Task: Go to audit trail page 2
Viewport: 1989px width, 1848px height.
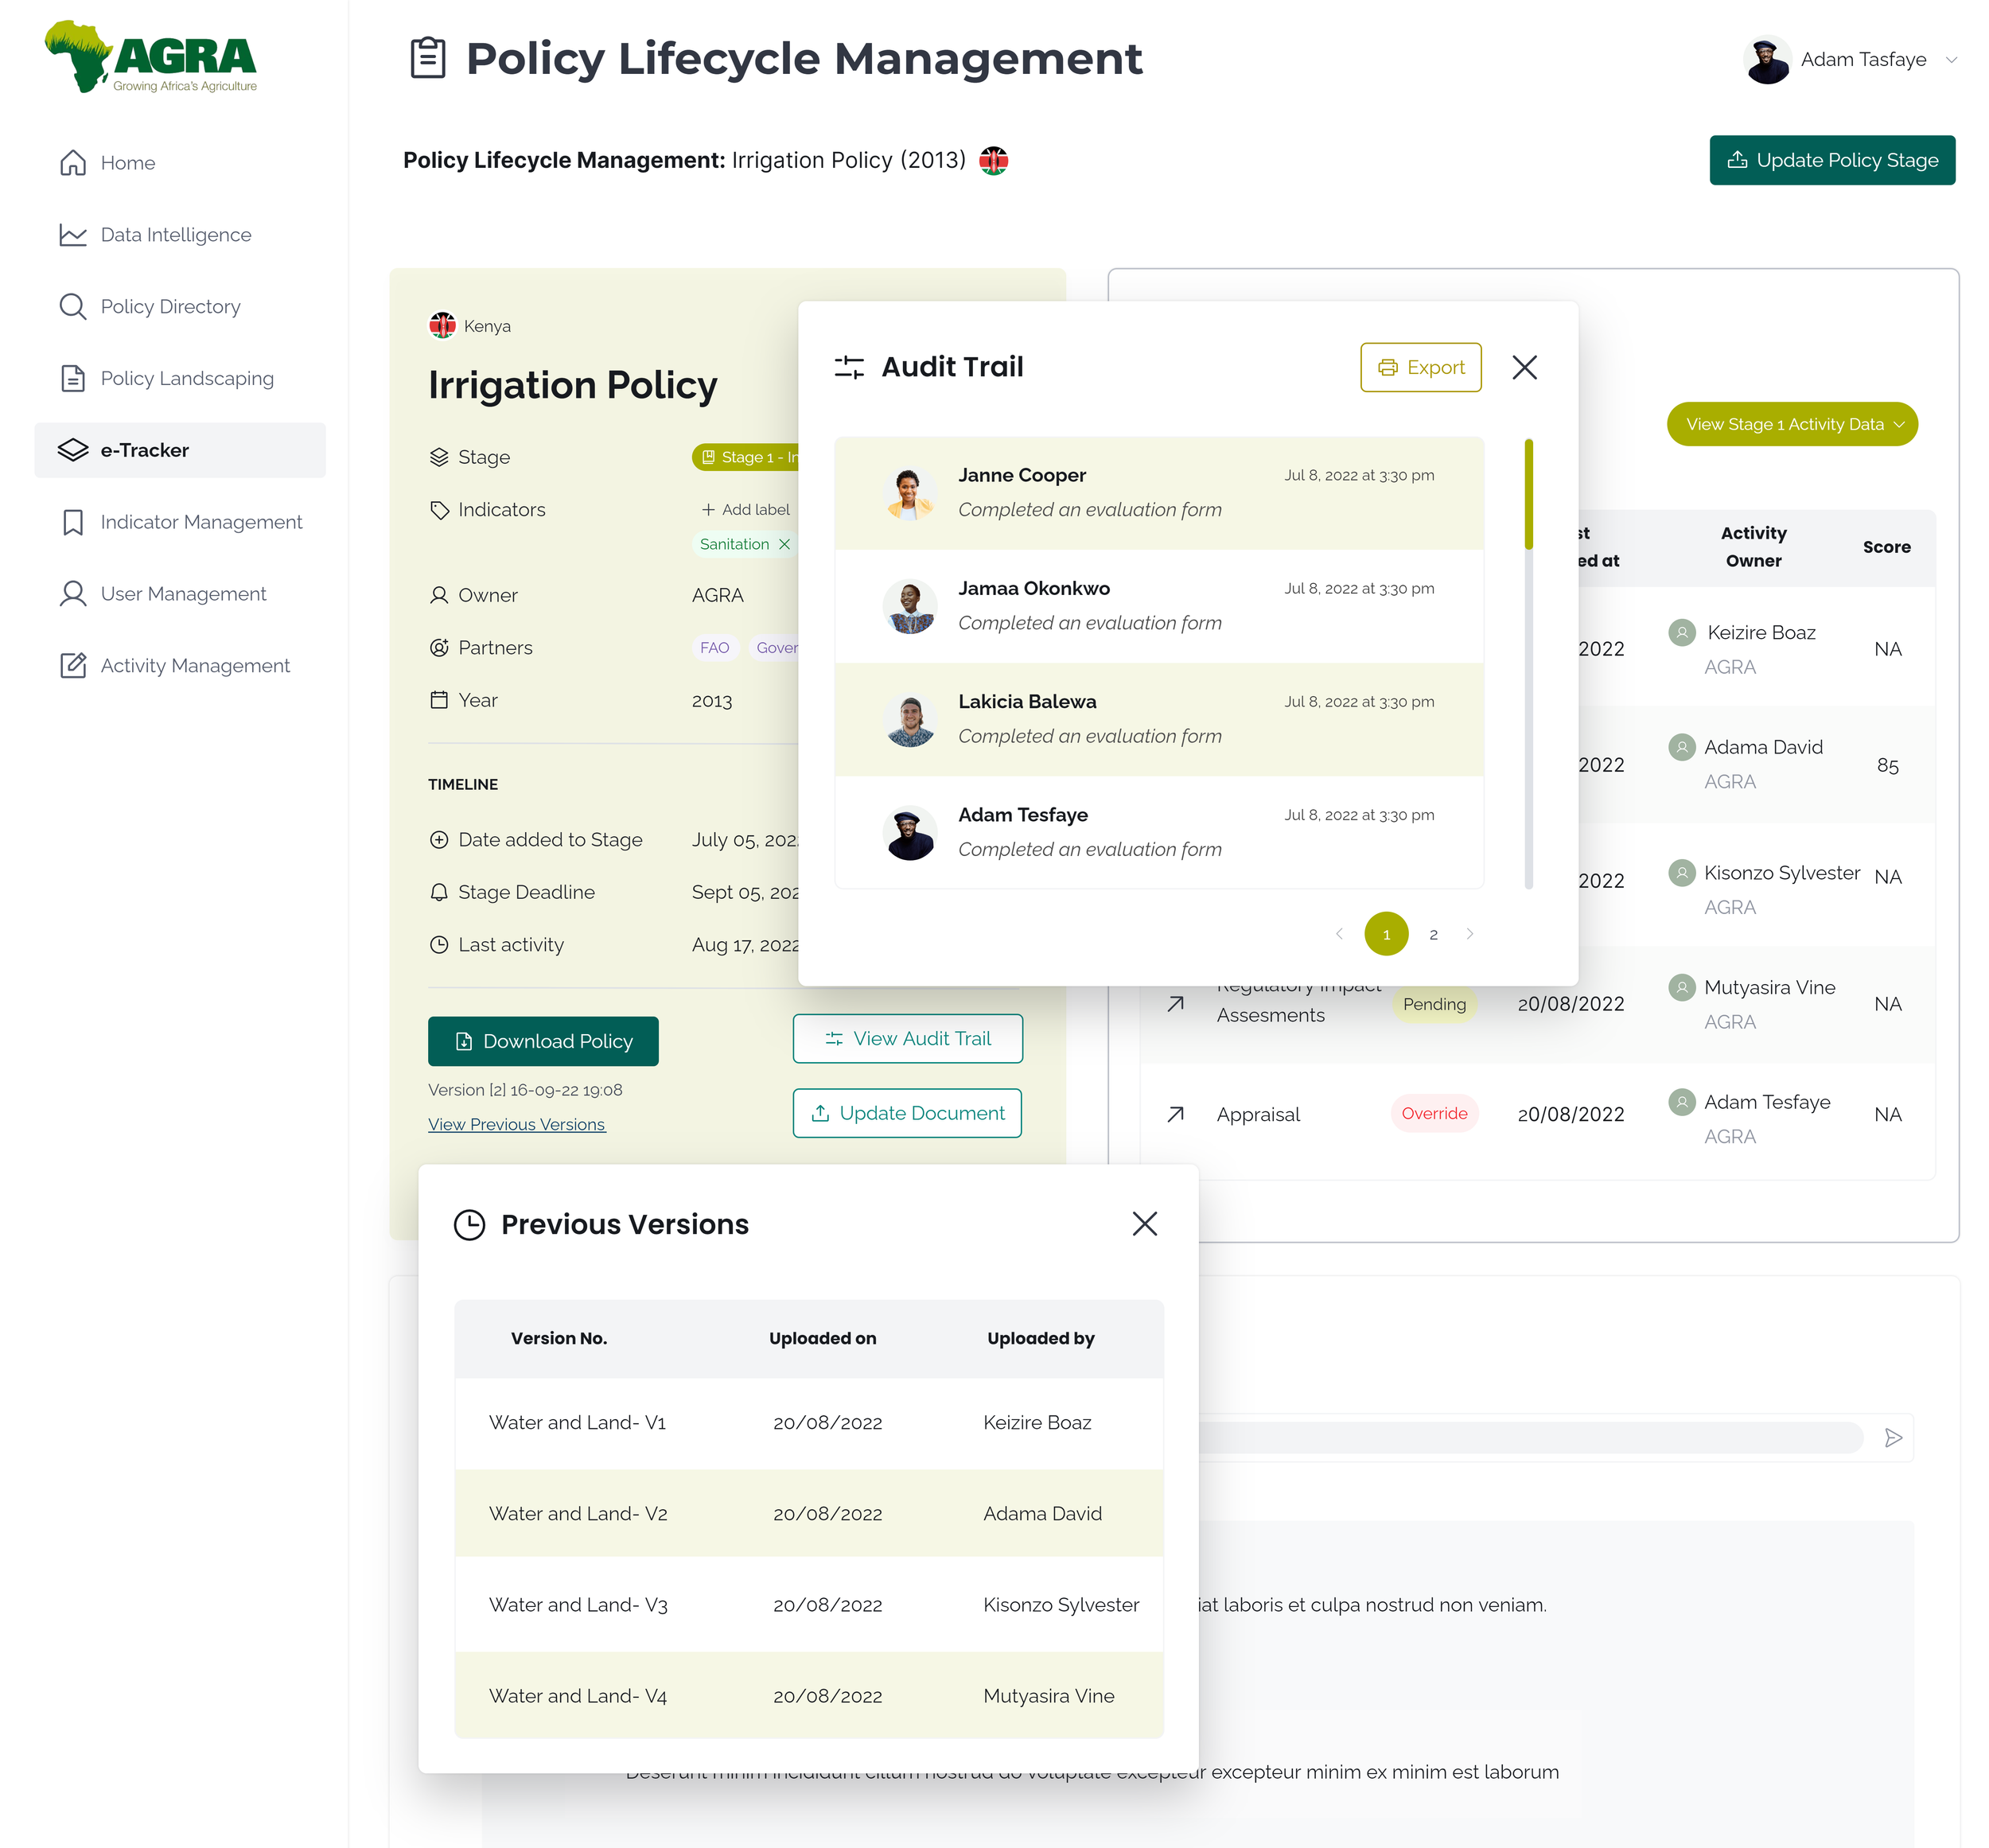Action: pyautogui.click(x=1433, y=934)
